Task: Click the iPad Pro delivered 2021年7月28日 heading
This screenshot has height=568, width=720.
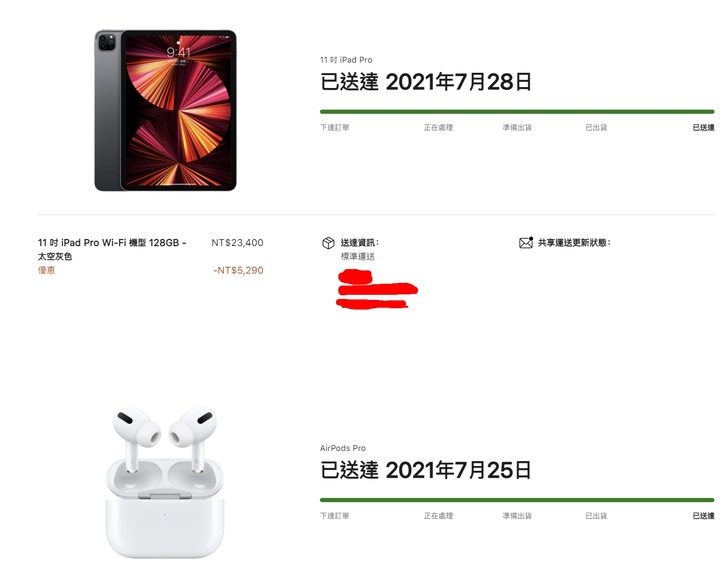Action: [426, 82]
